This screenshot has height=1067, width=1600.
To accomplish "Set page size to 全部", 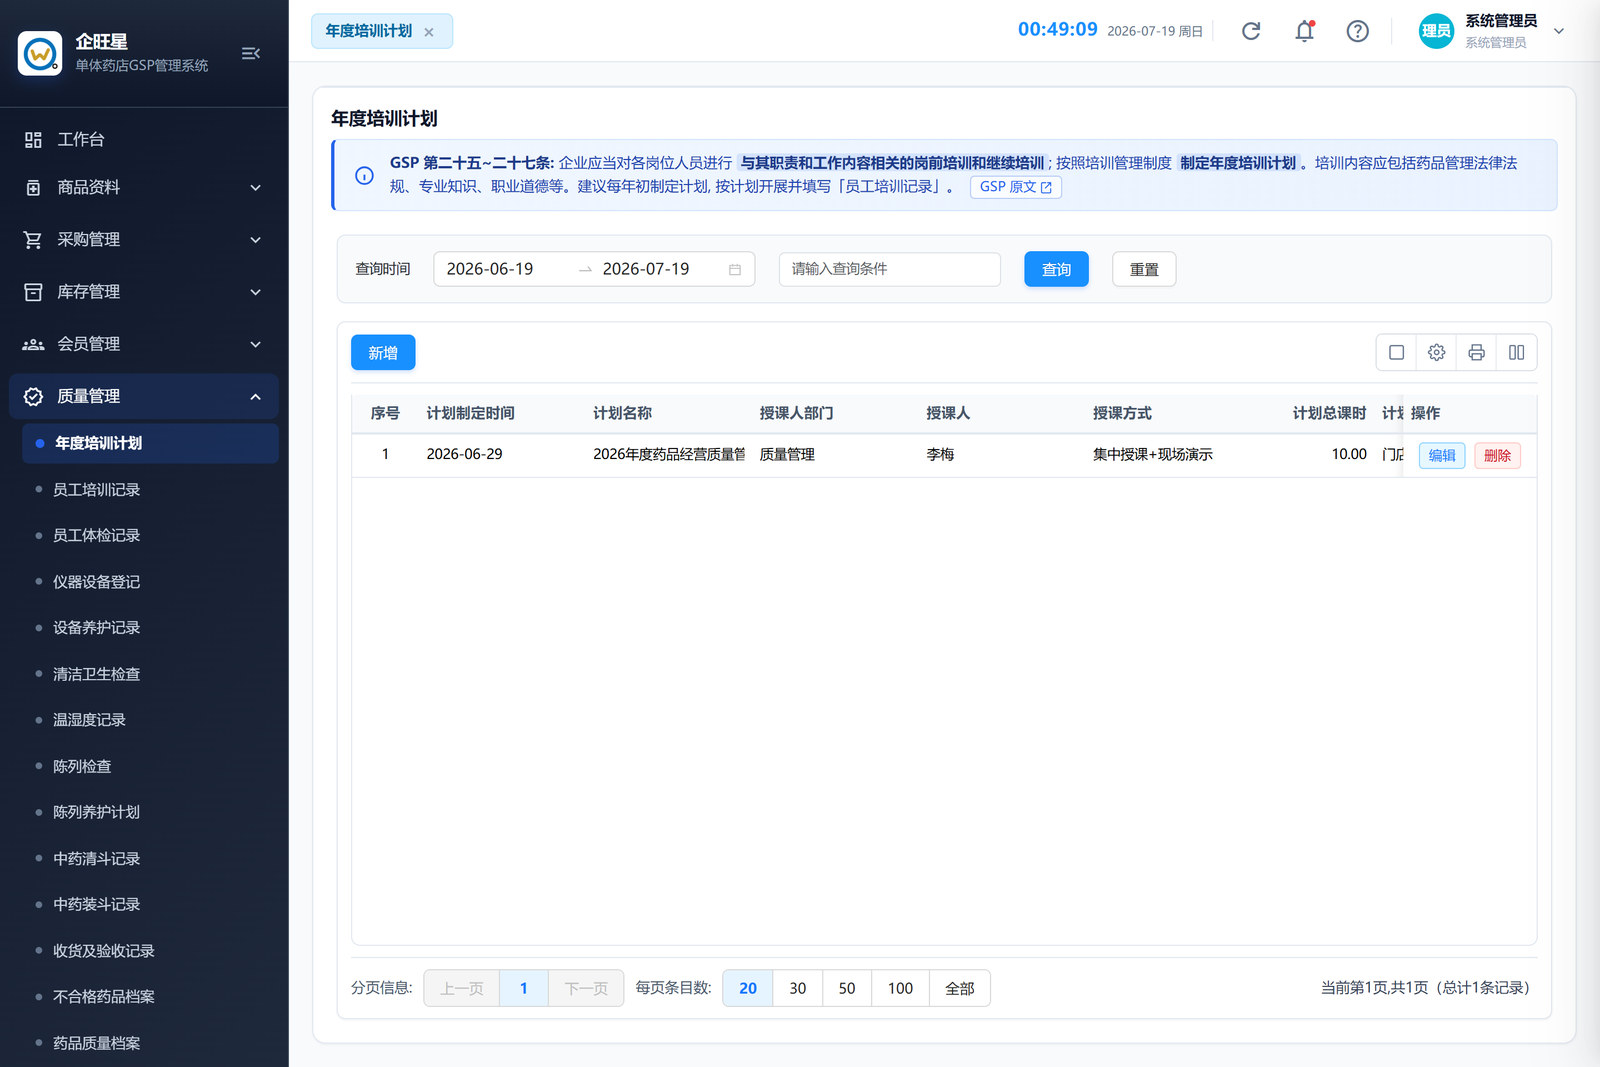I will (960, 988).
